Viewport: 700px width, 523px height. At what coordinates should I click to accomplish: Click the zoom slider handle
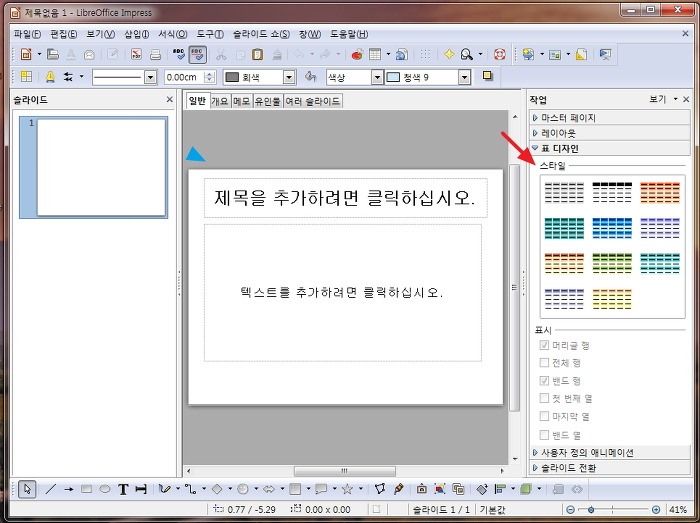(x=591, y=509)
